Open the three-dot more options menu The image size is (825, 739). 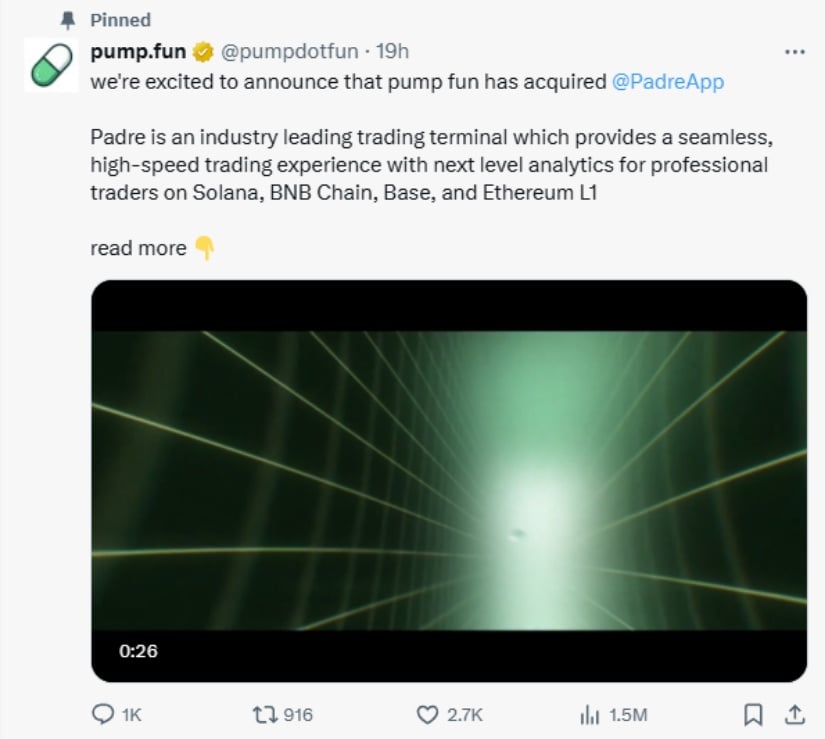pyautogui.click(x=795, y=51)
